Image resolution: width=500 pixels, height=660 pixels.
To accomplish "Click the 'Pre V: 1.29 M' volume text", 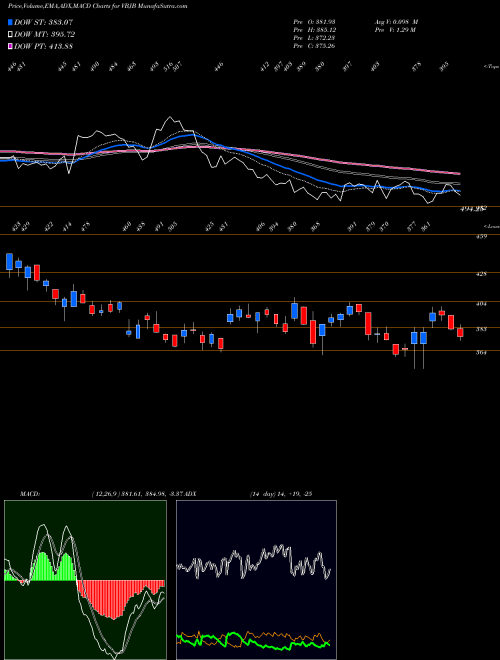I will click(x=395, y=30).
